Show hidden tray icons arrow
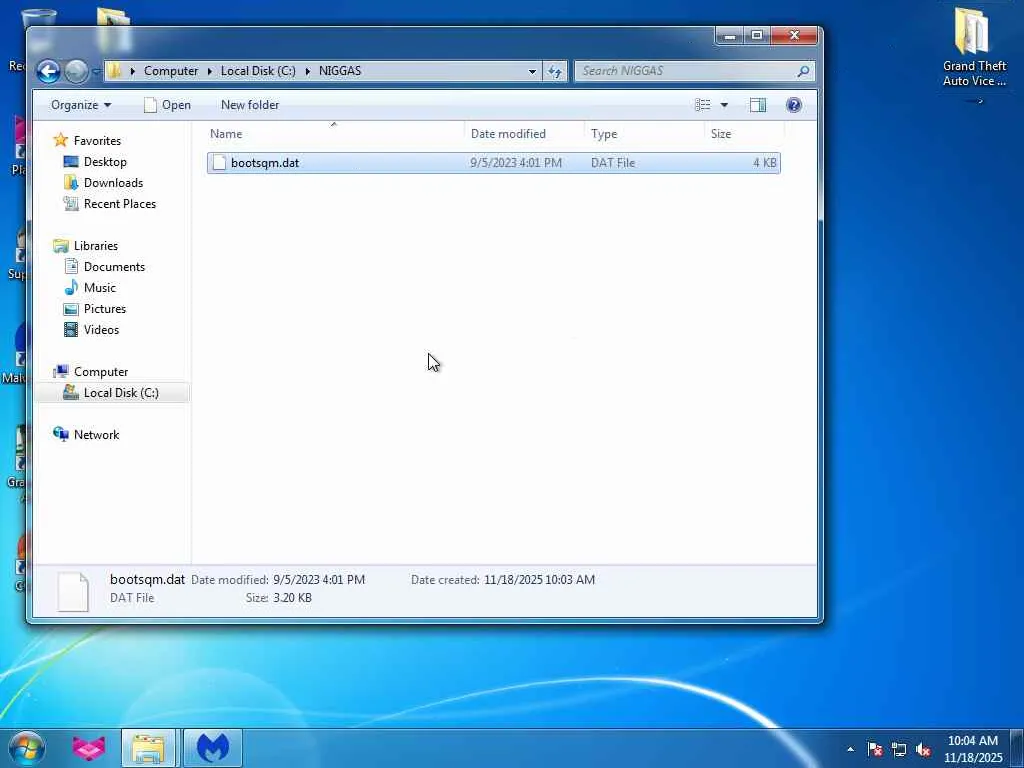Screen dimensions: 1024x768 850,749
